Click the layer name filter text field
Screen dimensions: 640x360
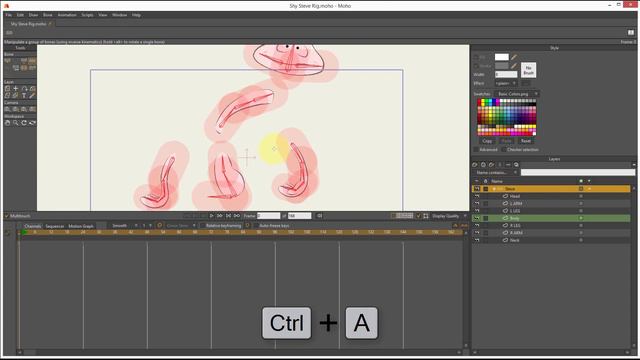[578, 173]
